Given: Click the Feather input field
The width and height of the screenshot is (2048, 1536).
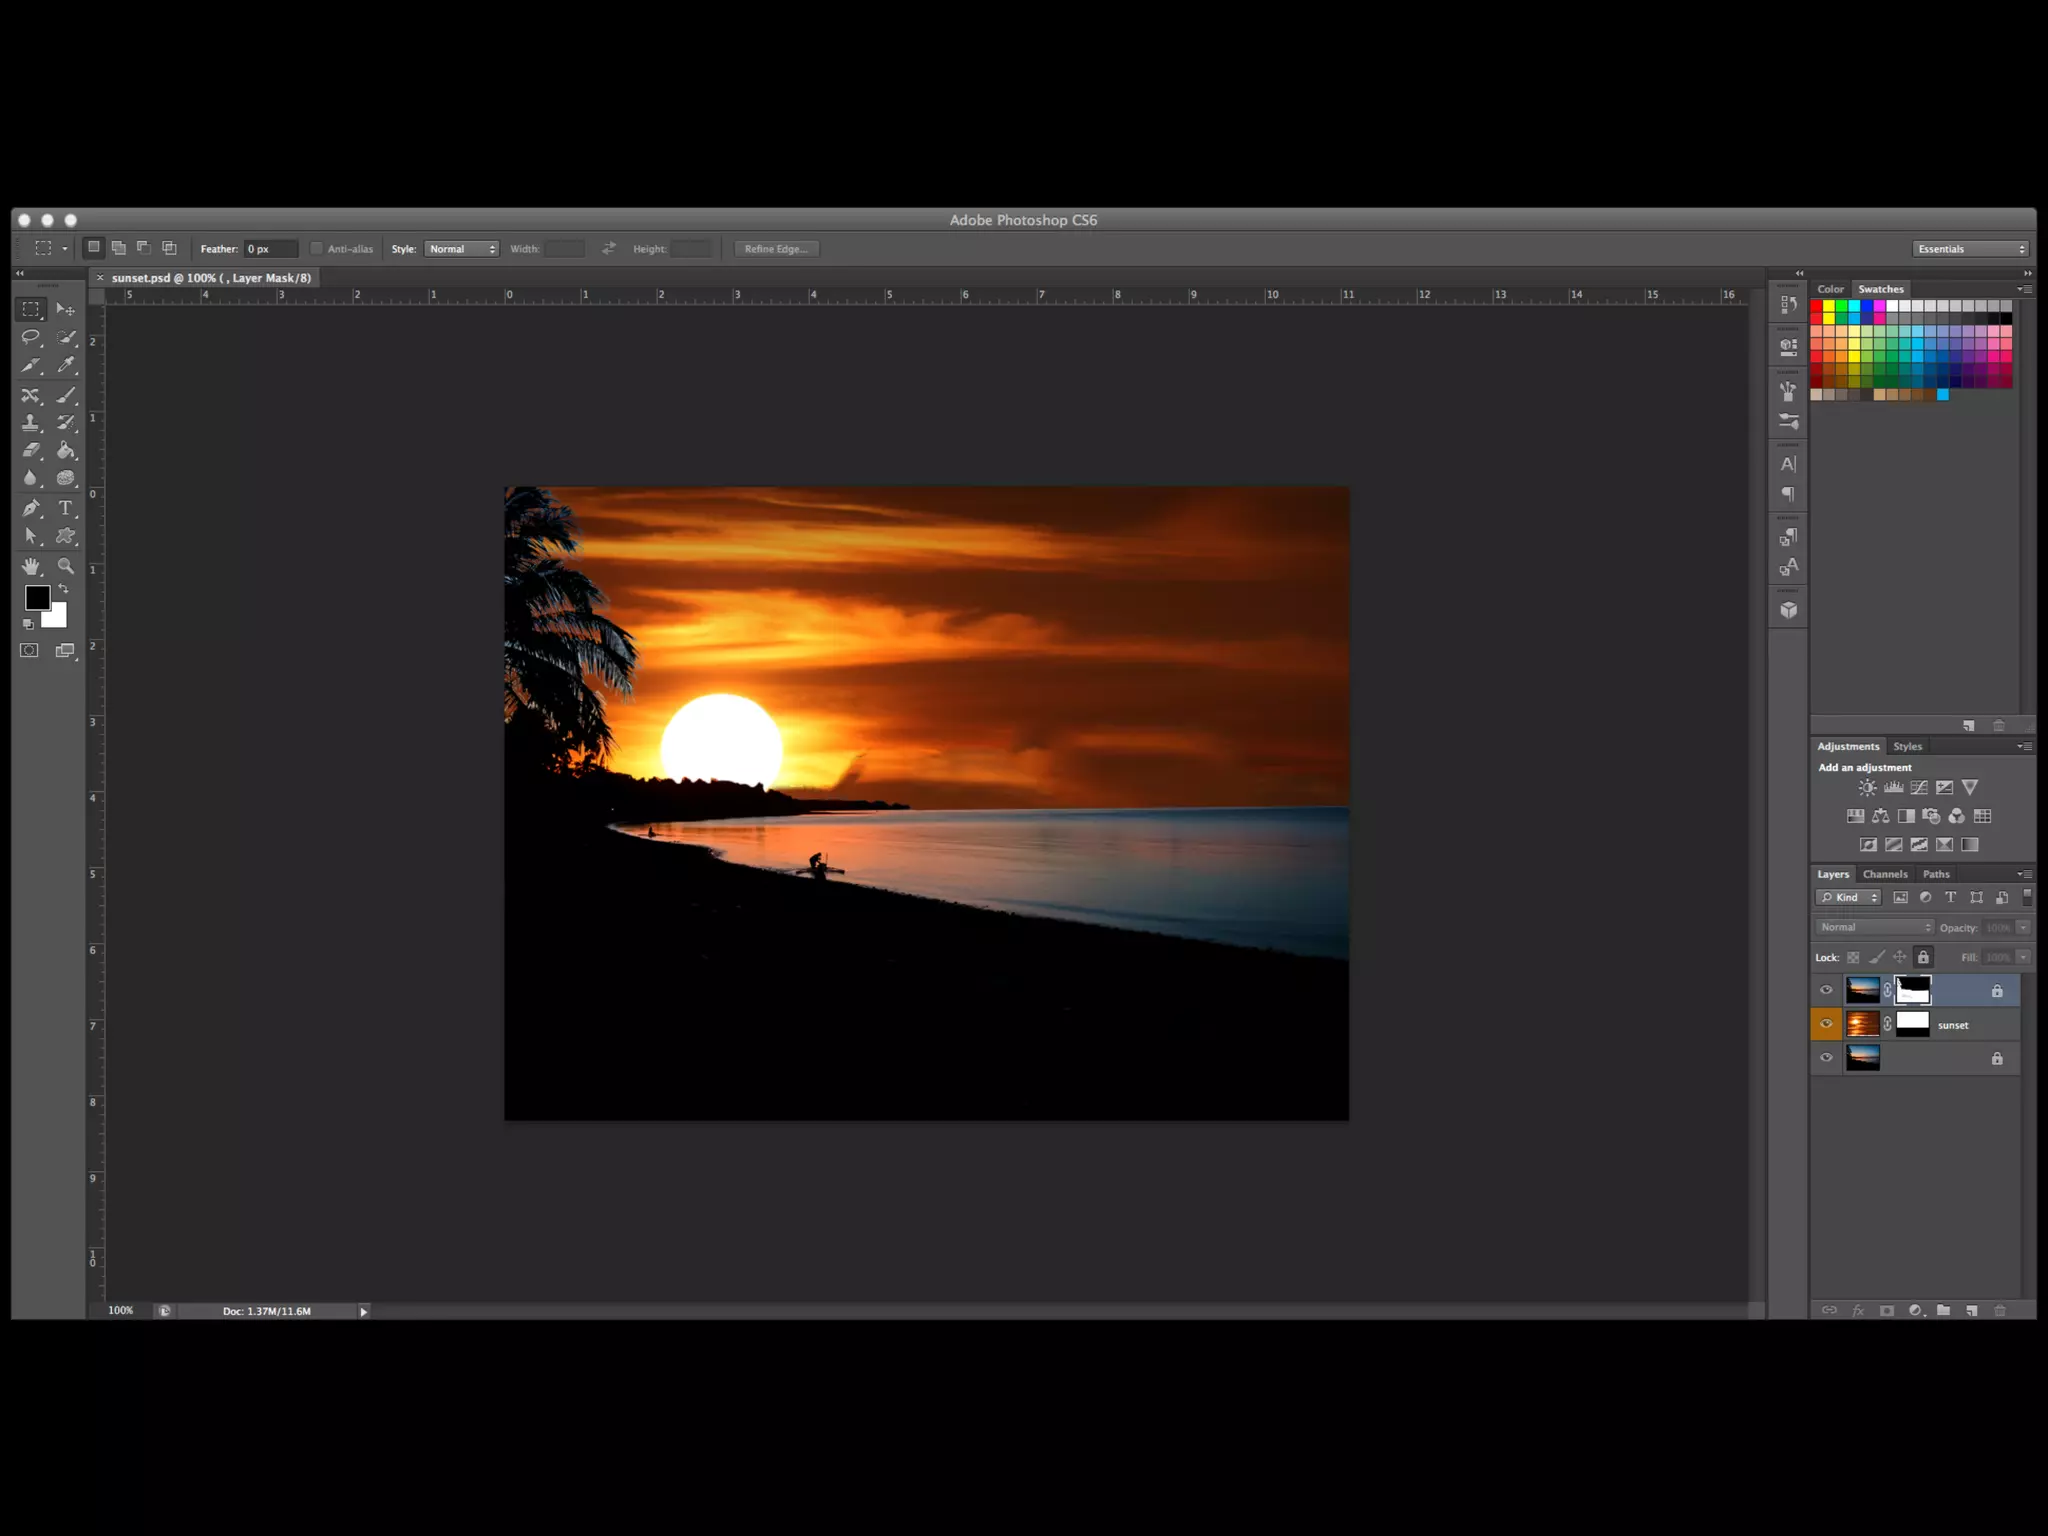Looking at the screenshot, I should click(x=270, y=249).
